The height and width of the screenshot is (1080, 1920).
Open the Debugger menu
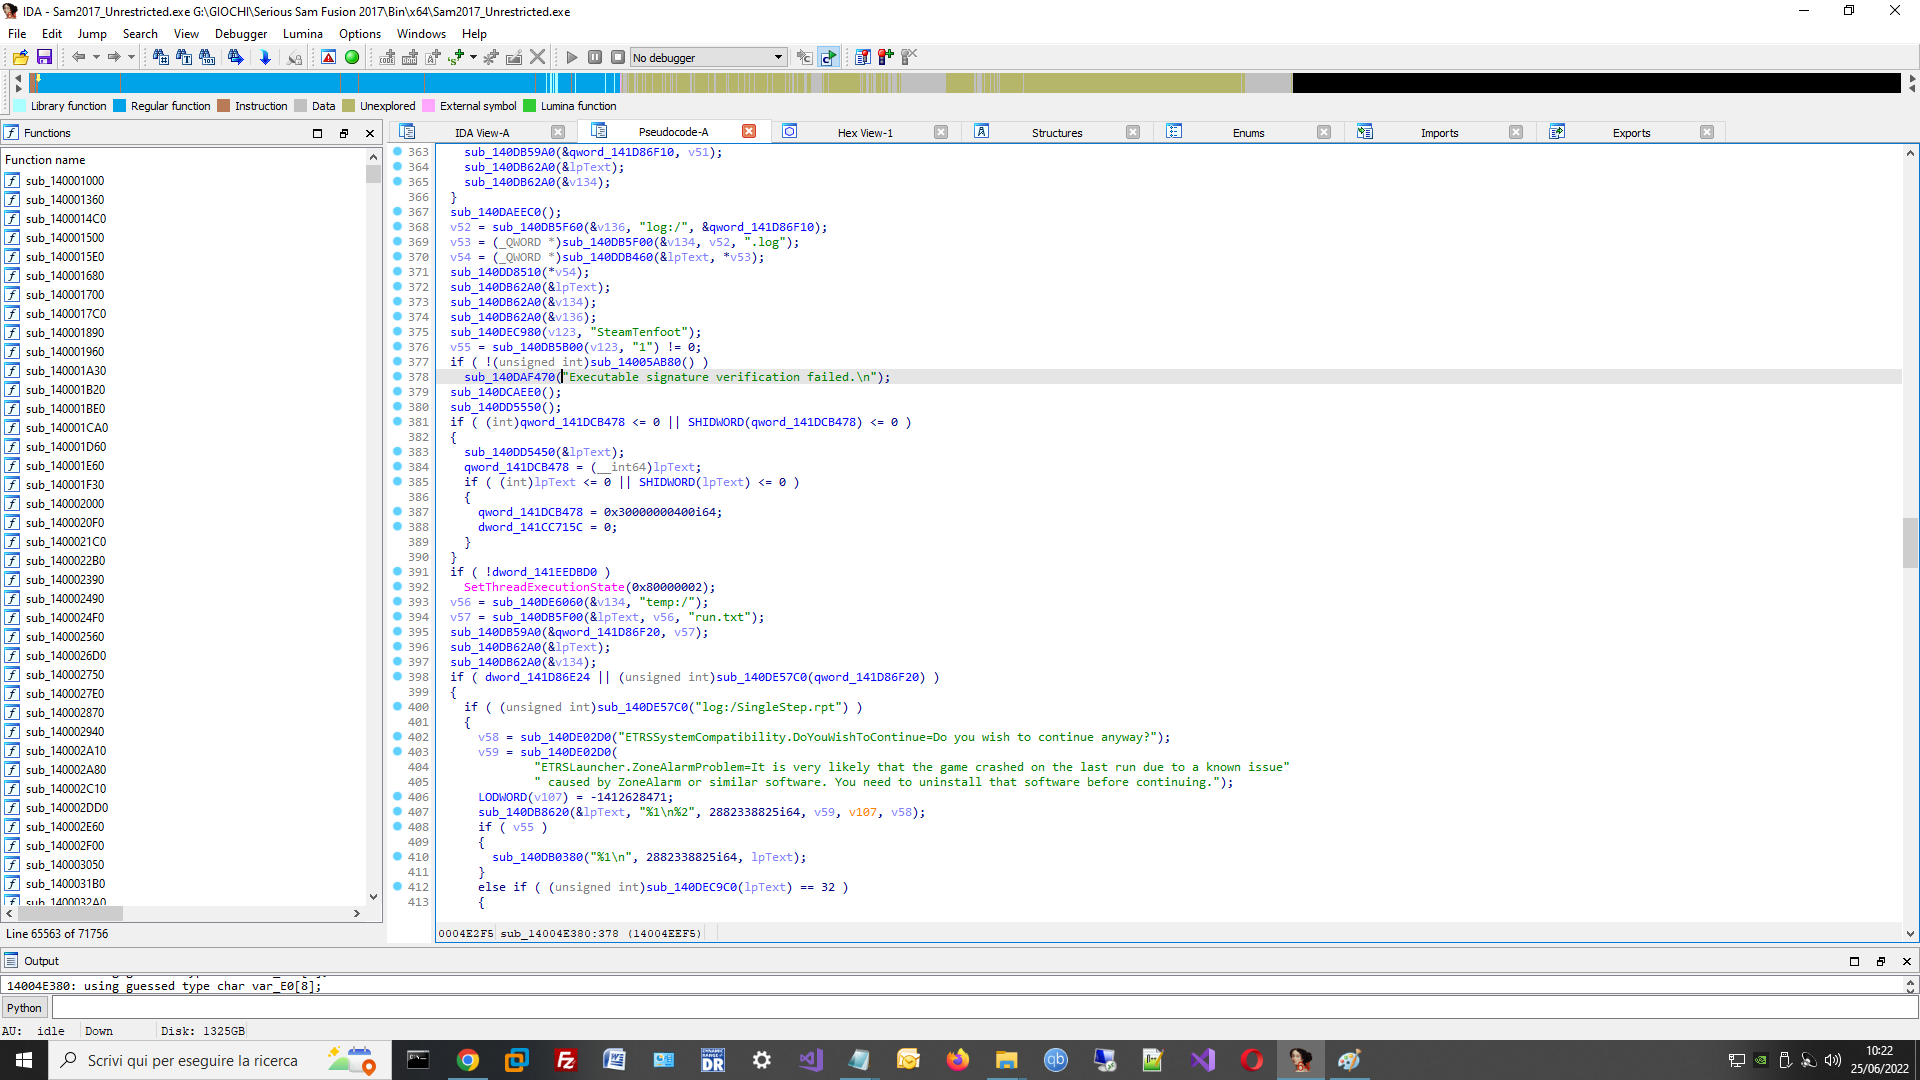240,33
